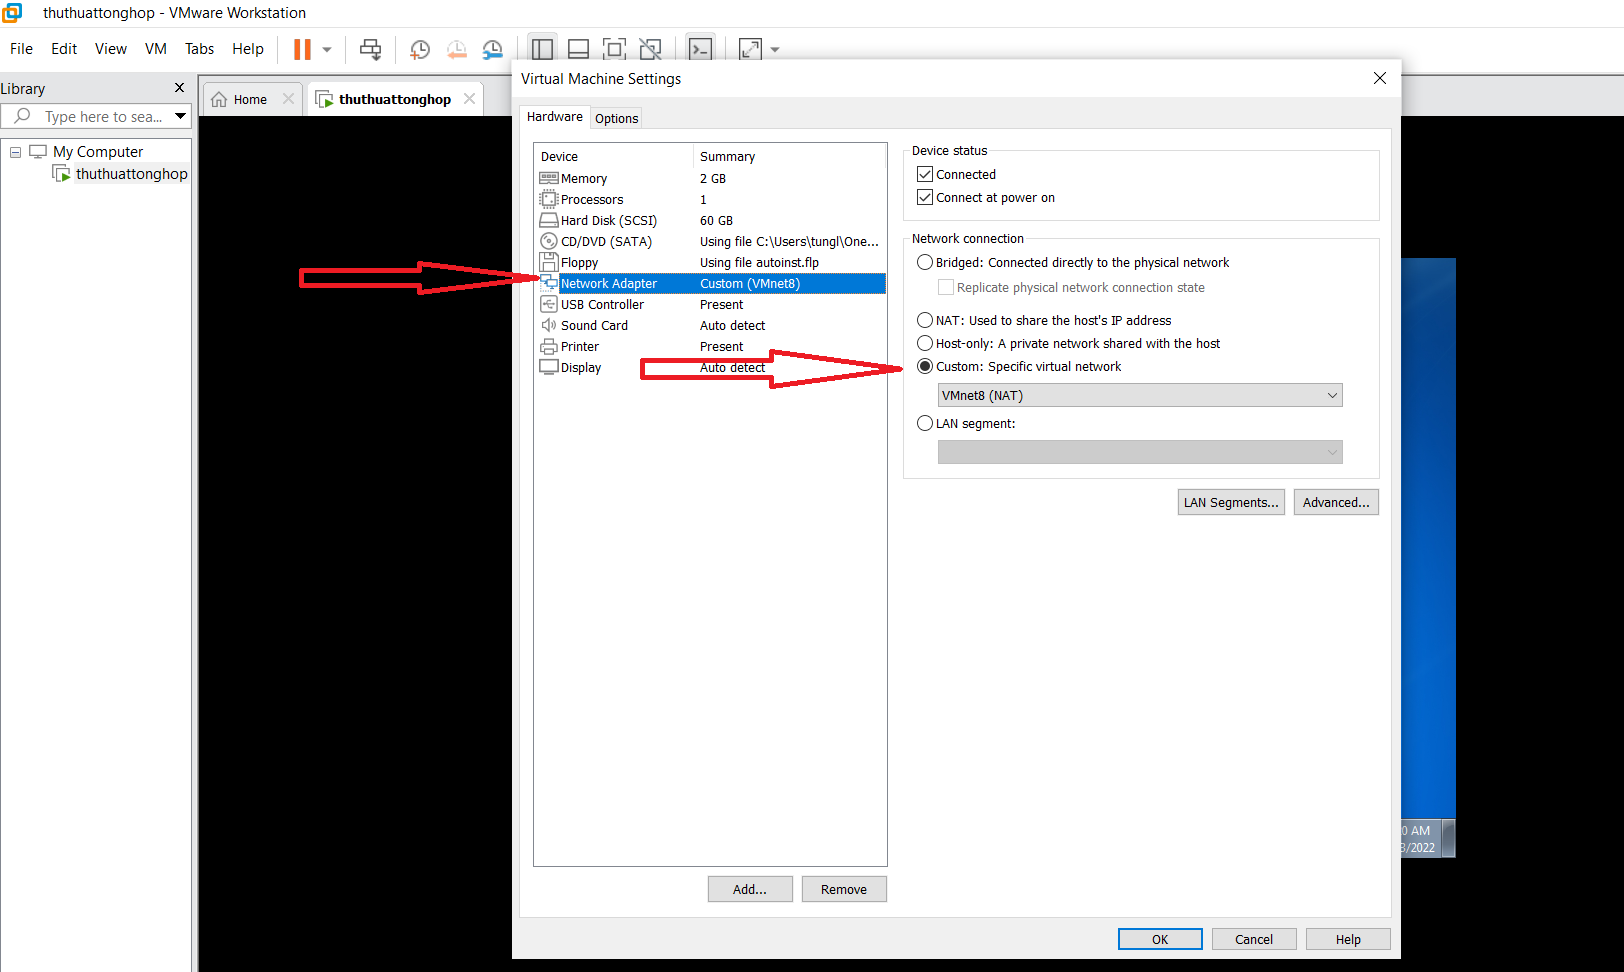
Task: Select the Bridged network radio button
Action: point(925,262)
